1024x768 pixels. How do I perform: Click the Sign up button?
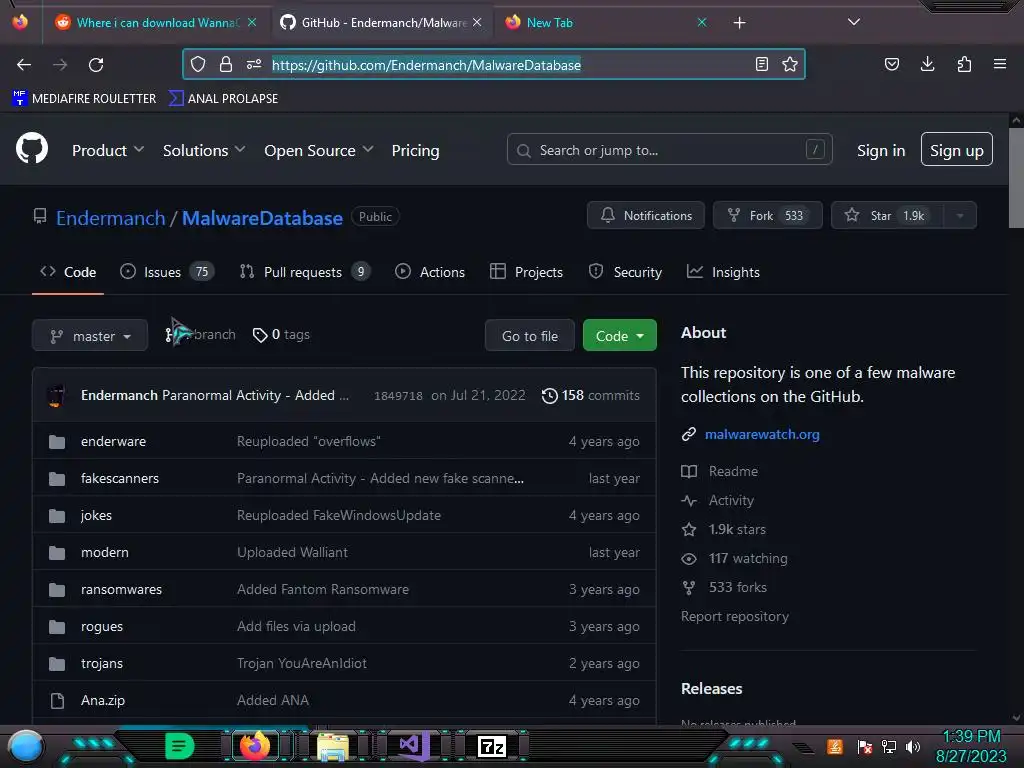pyautogui.click(x=957, y=150)
